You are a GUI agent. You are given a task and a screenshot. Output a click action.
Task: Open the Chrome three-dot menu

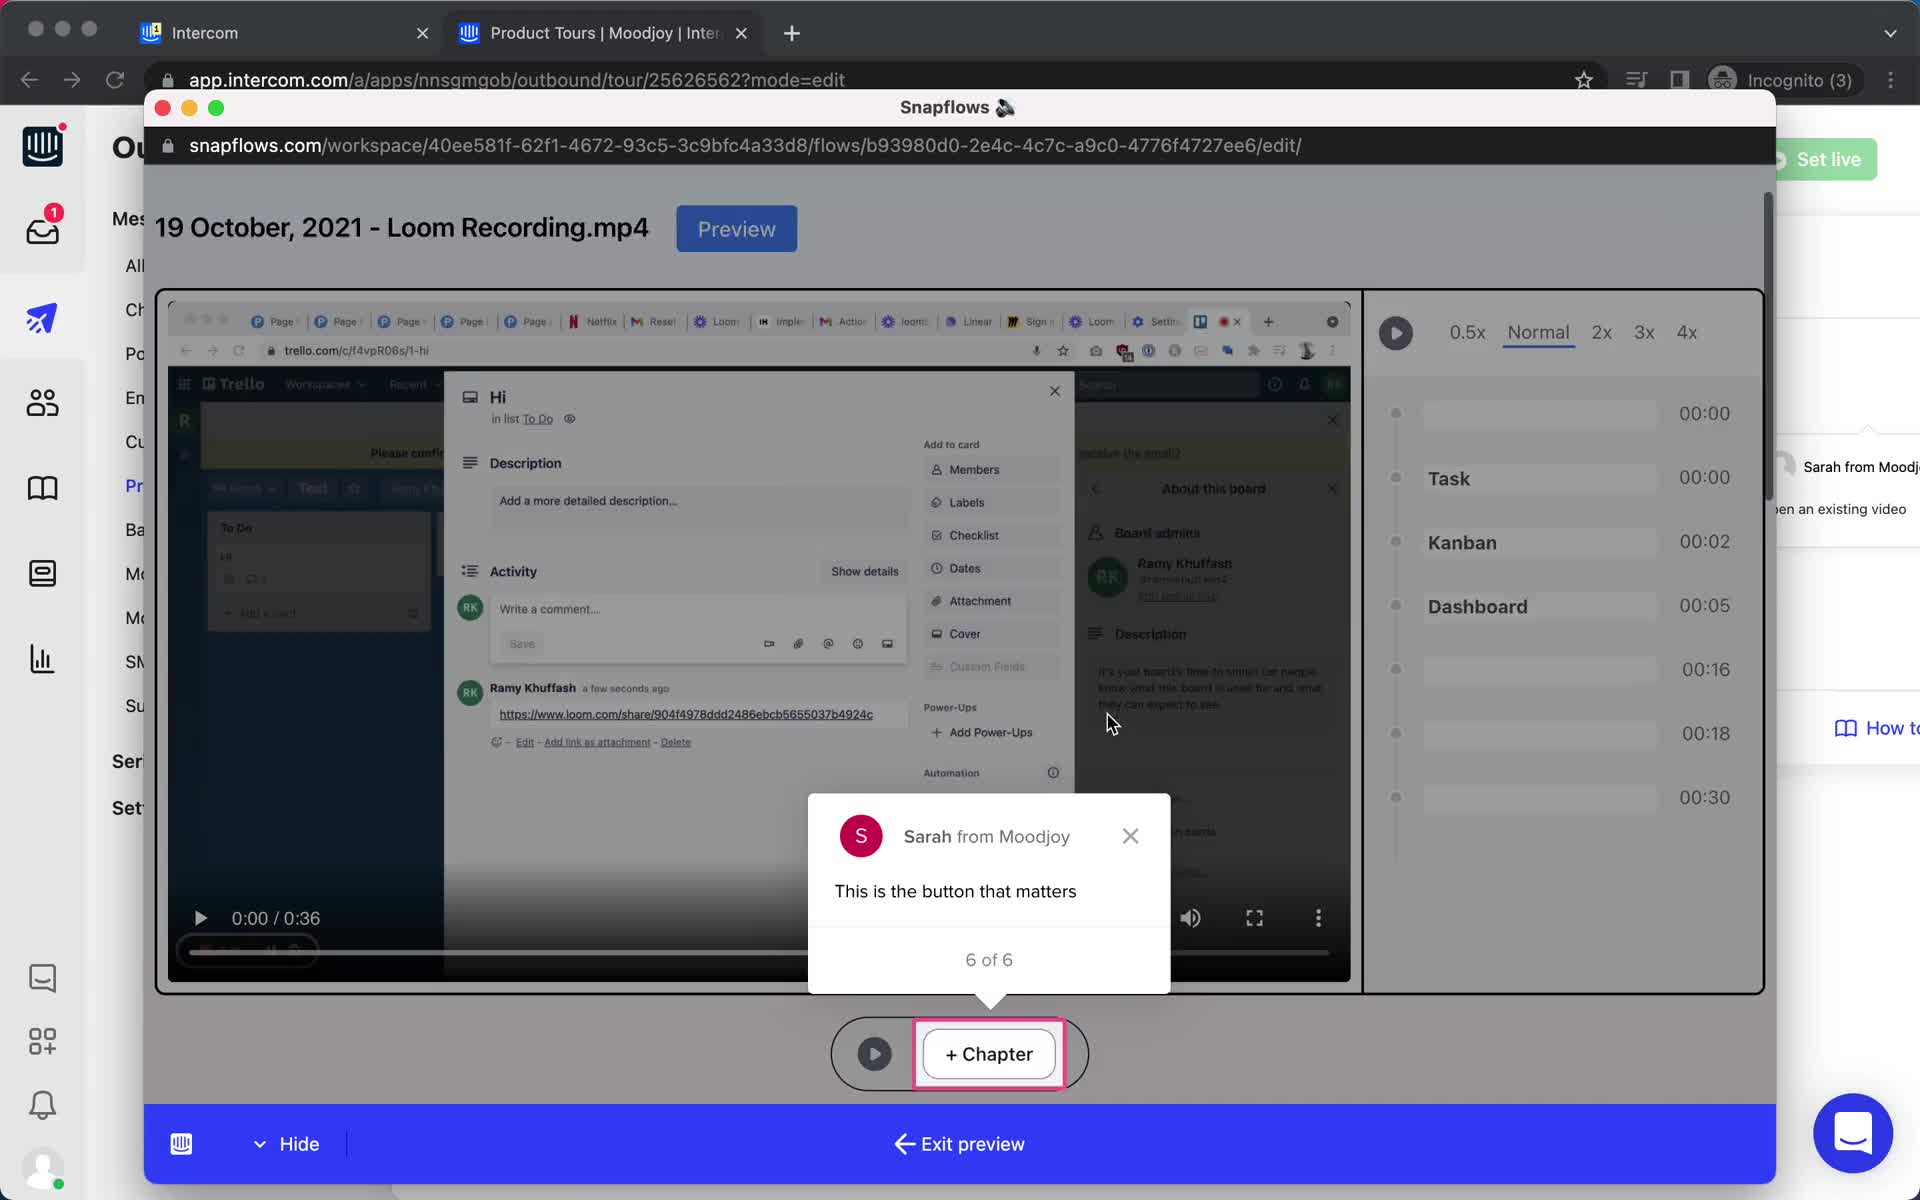click(1890, 80)
